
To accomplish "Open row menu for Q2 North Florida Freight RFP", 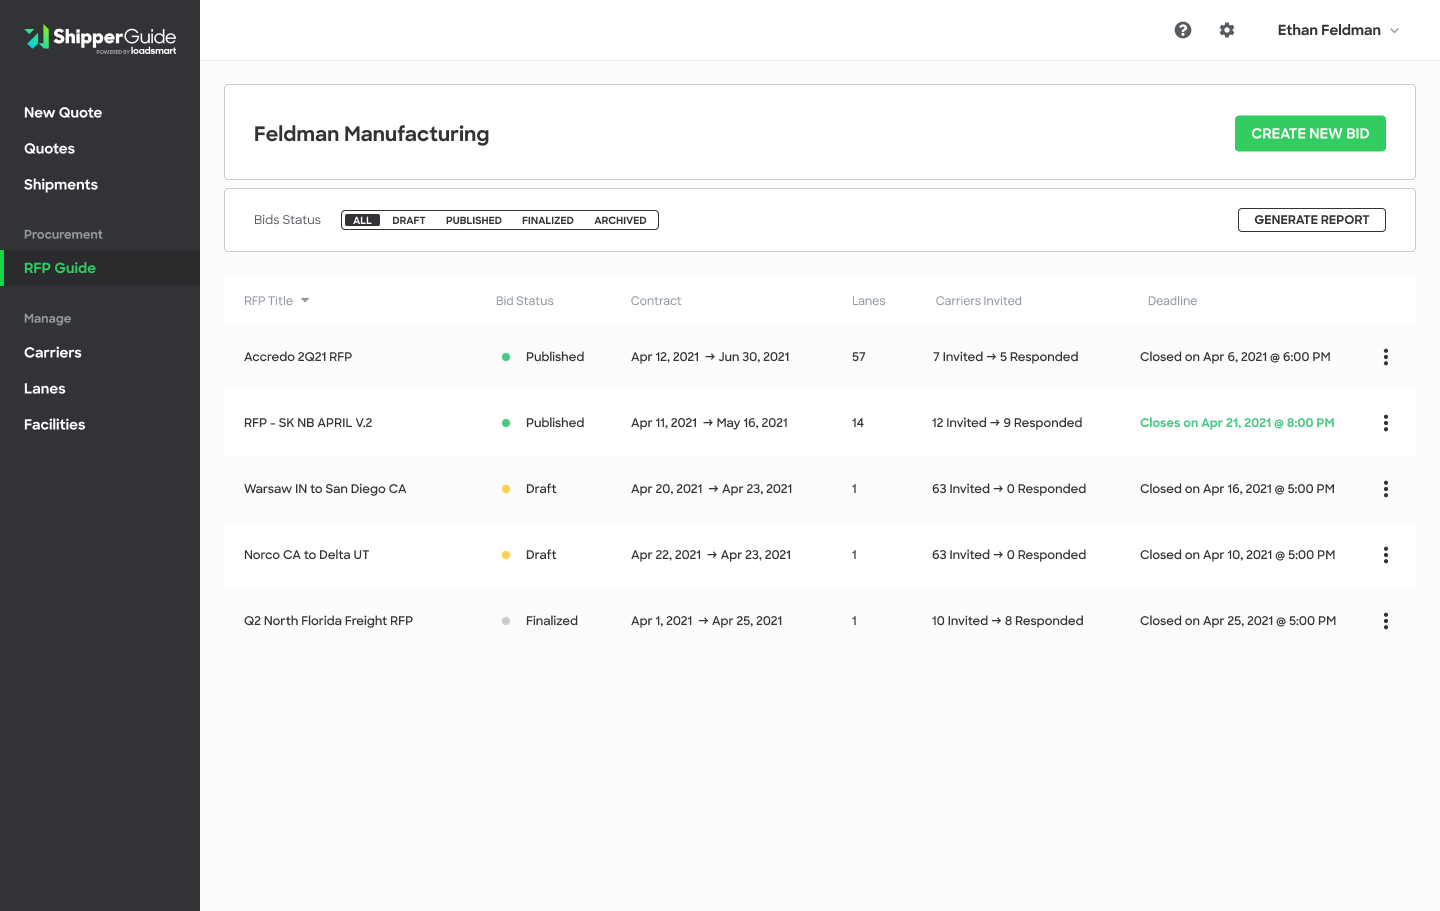I will pyautogui.click(x=1386, y=621).
